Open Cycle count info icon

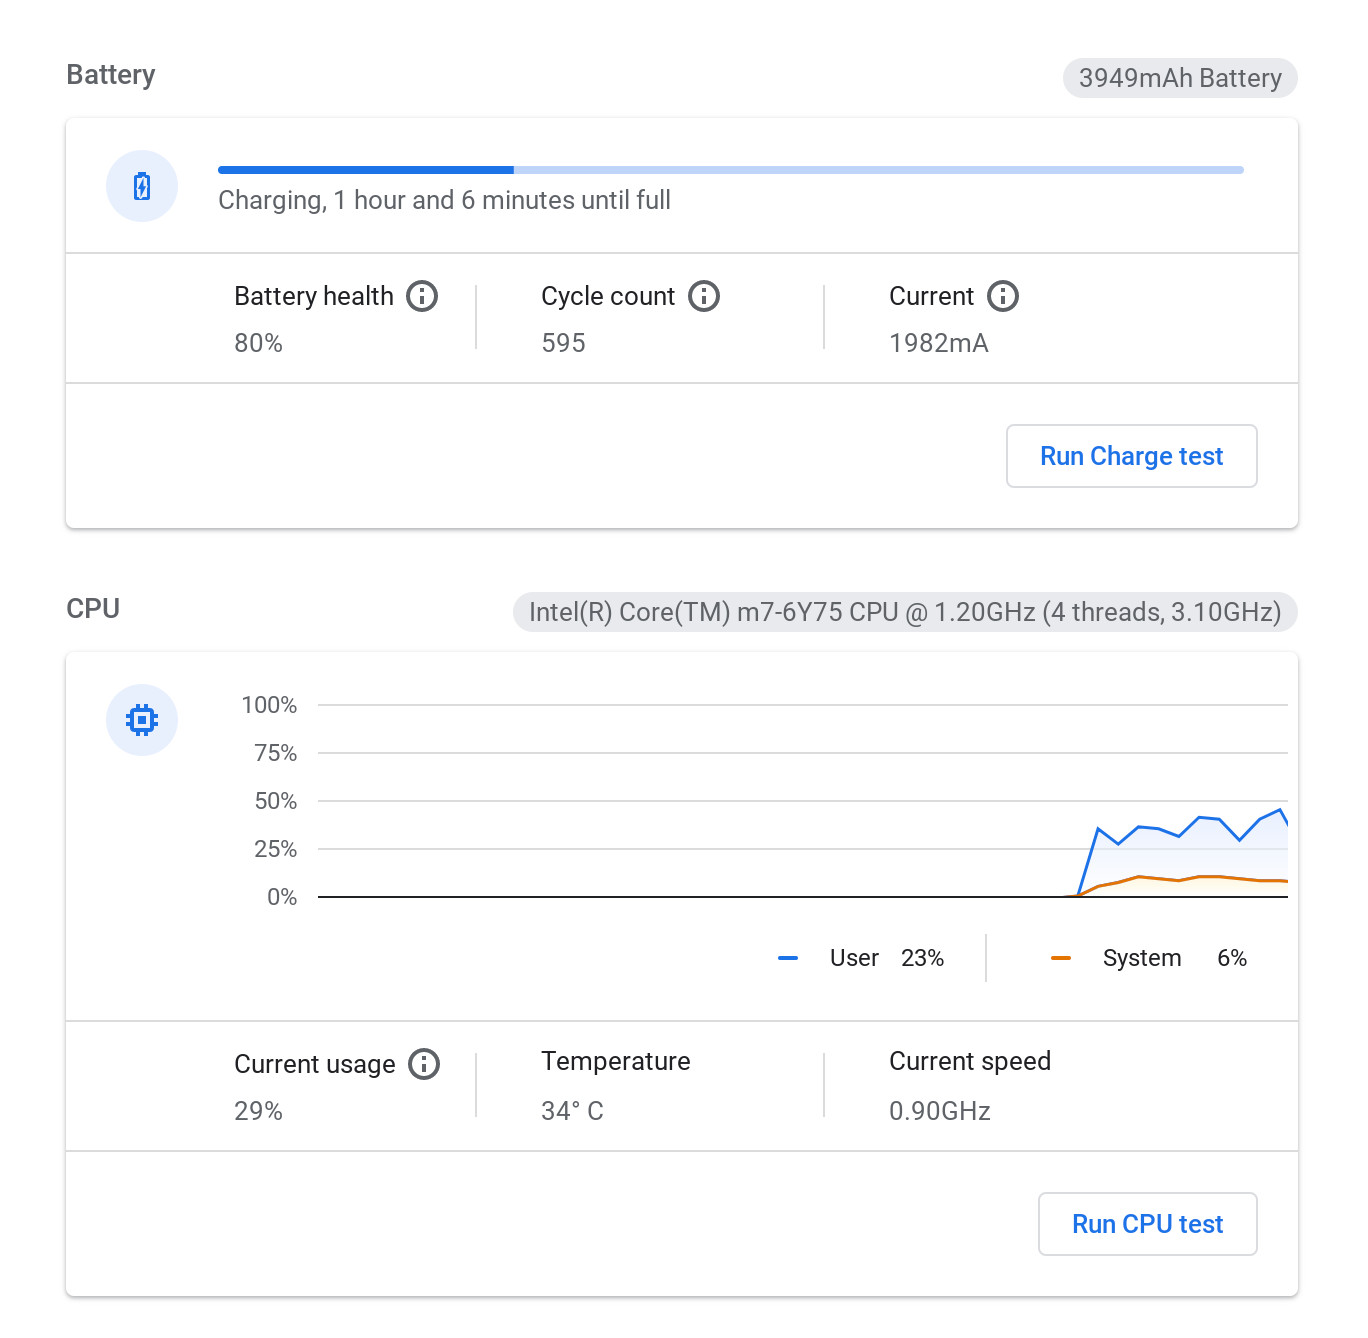point(704,296)
